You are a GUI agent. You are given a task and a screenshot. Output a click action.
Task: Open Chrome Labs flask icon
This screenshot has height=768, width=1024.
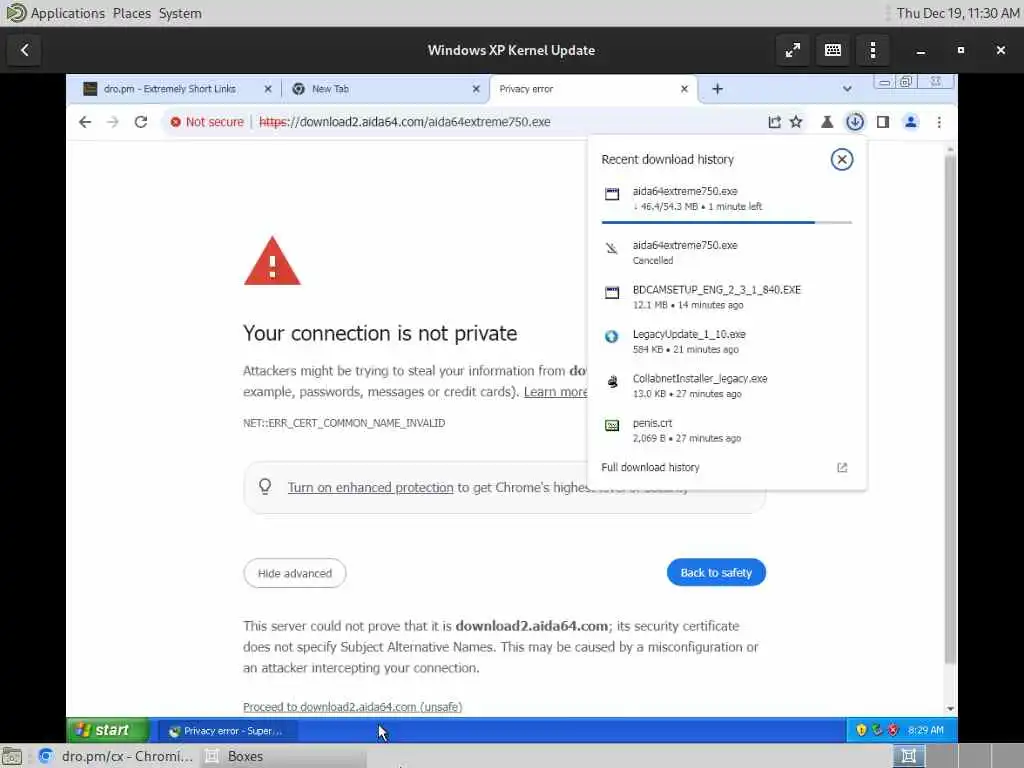click(x=827, y=122)
